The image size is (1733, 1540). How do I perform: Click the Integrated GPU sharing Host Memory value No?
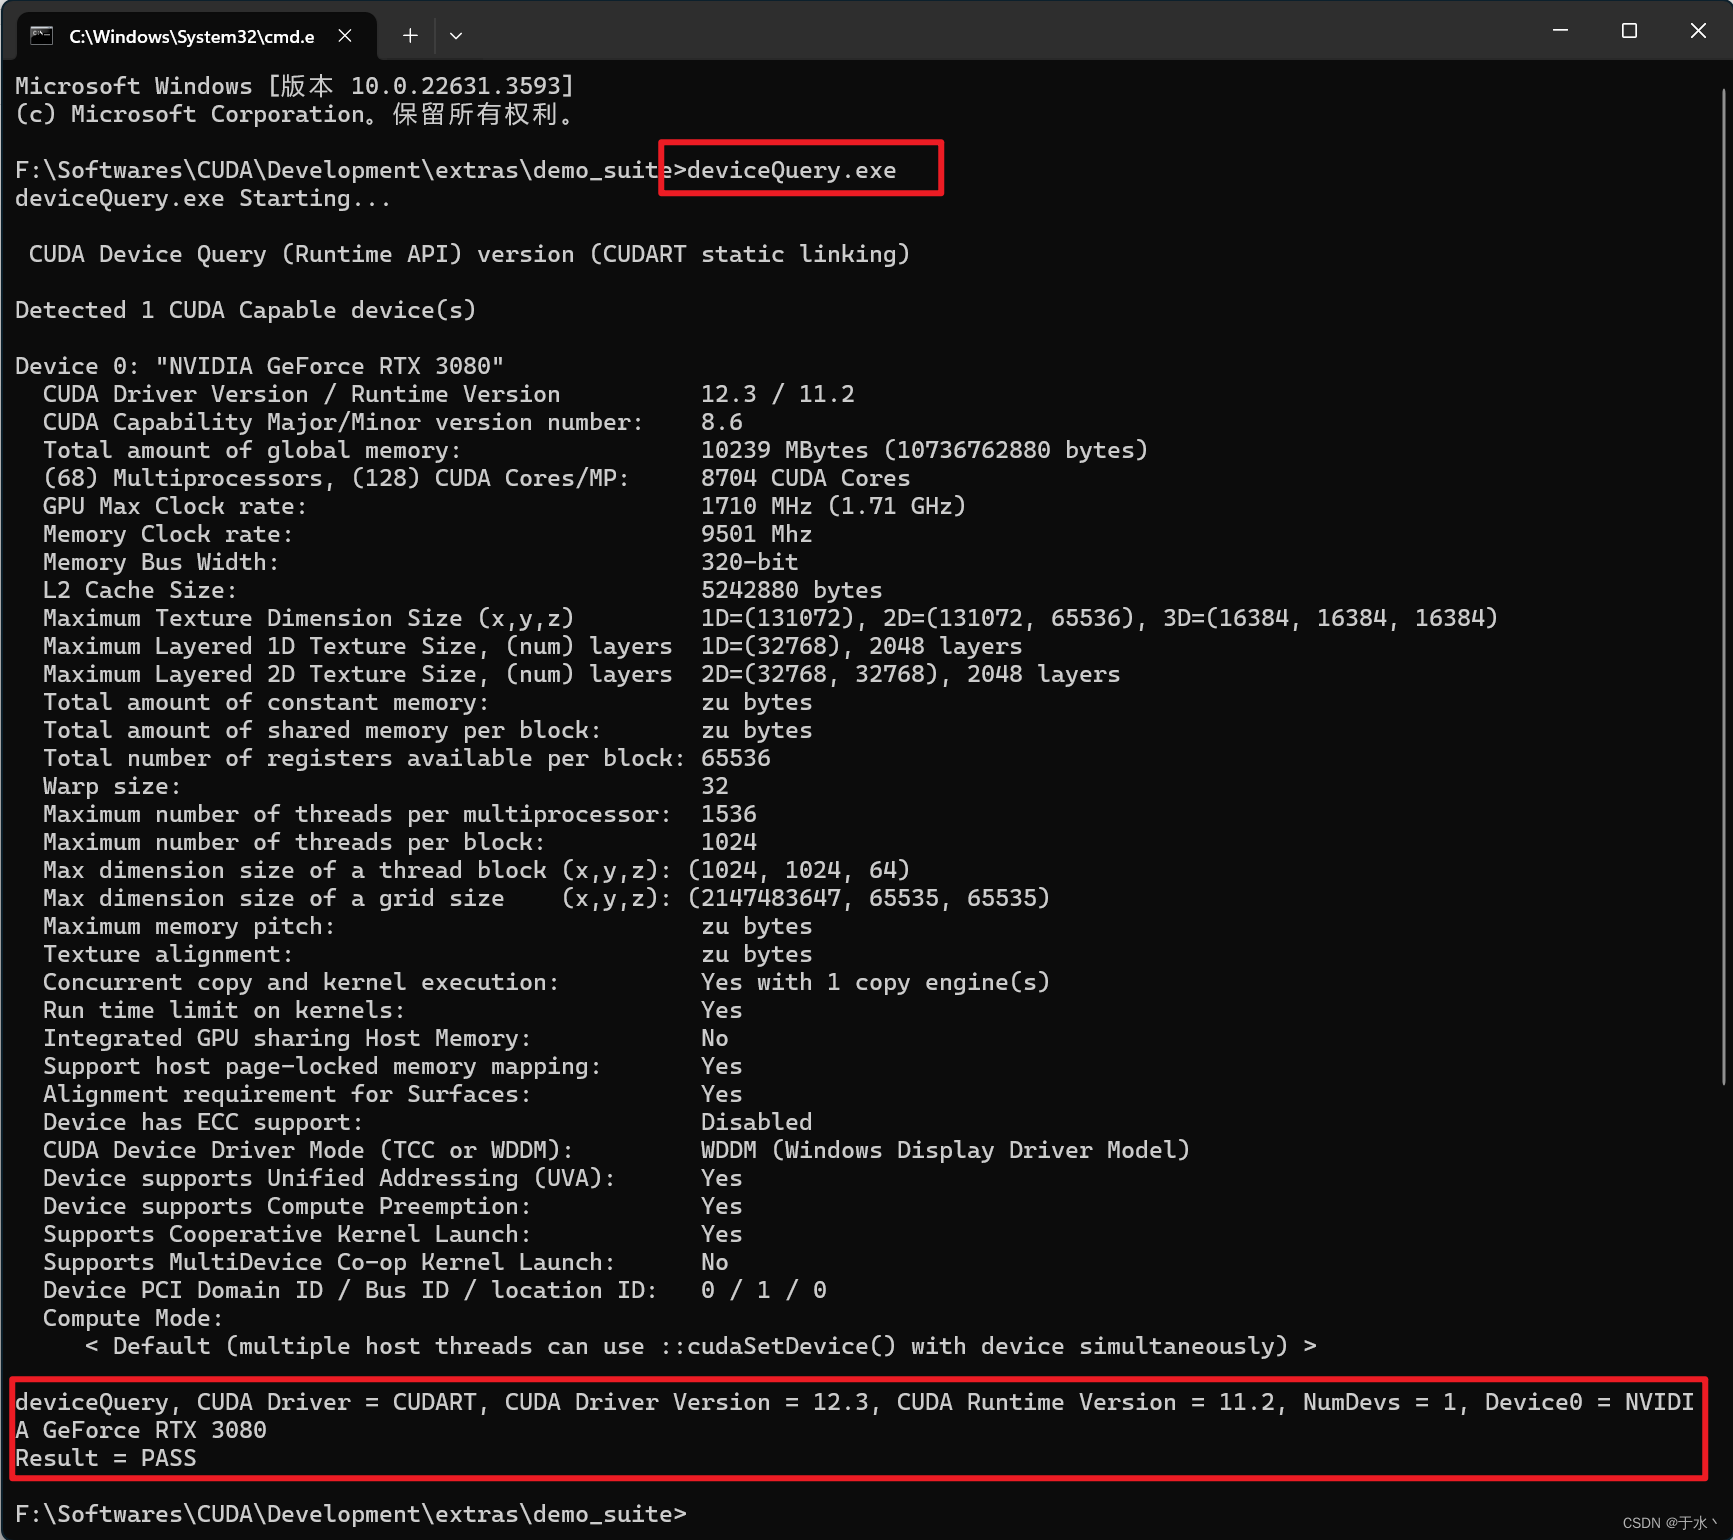(x=714, y=1038)
